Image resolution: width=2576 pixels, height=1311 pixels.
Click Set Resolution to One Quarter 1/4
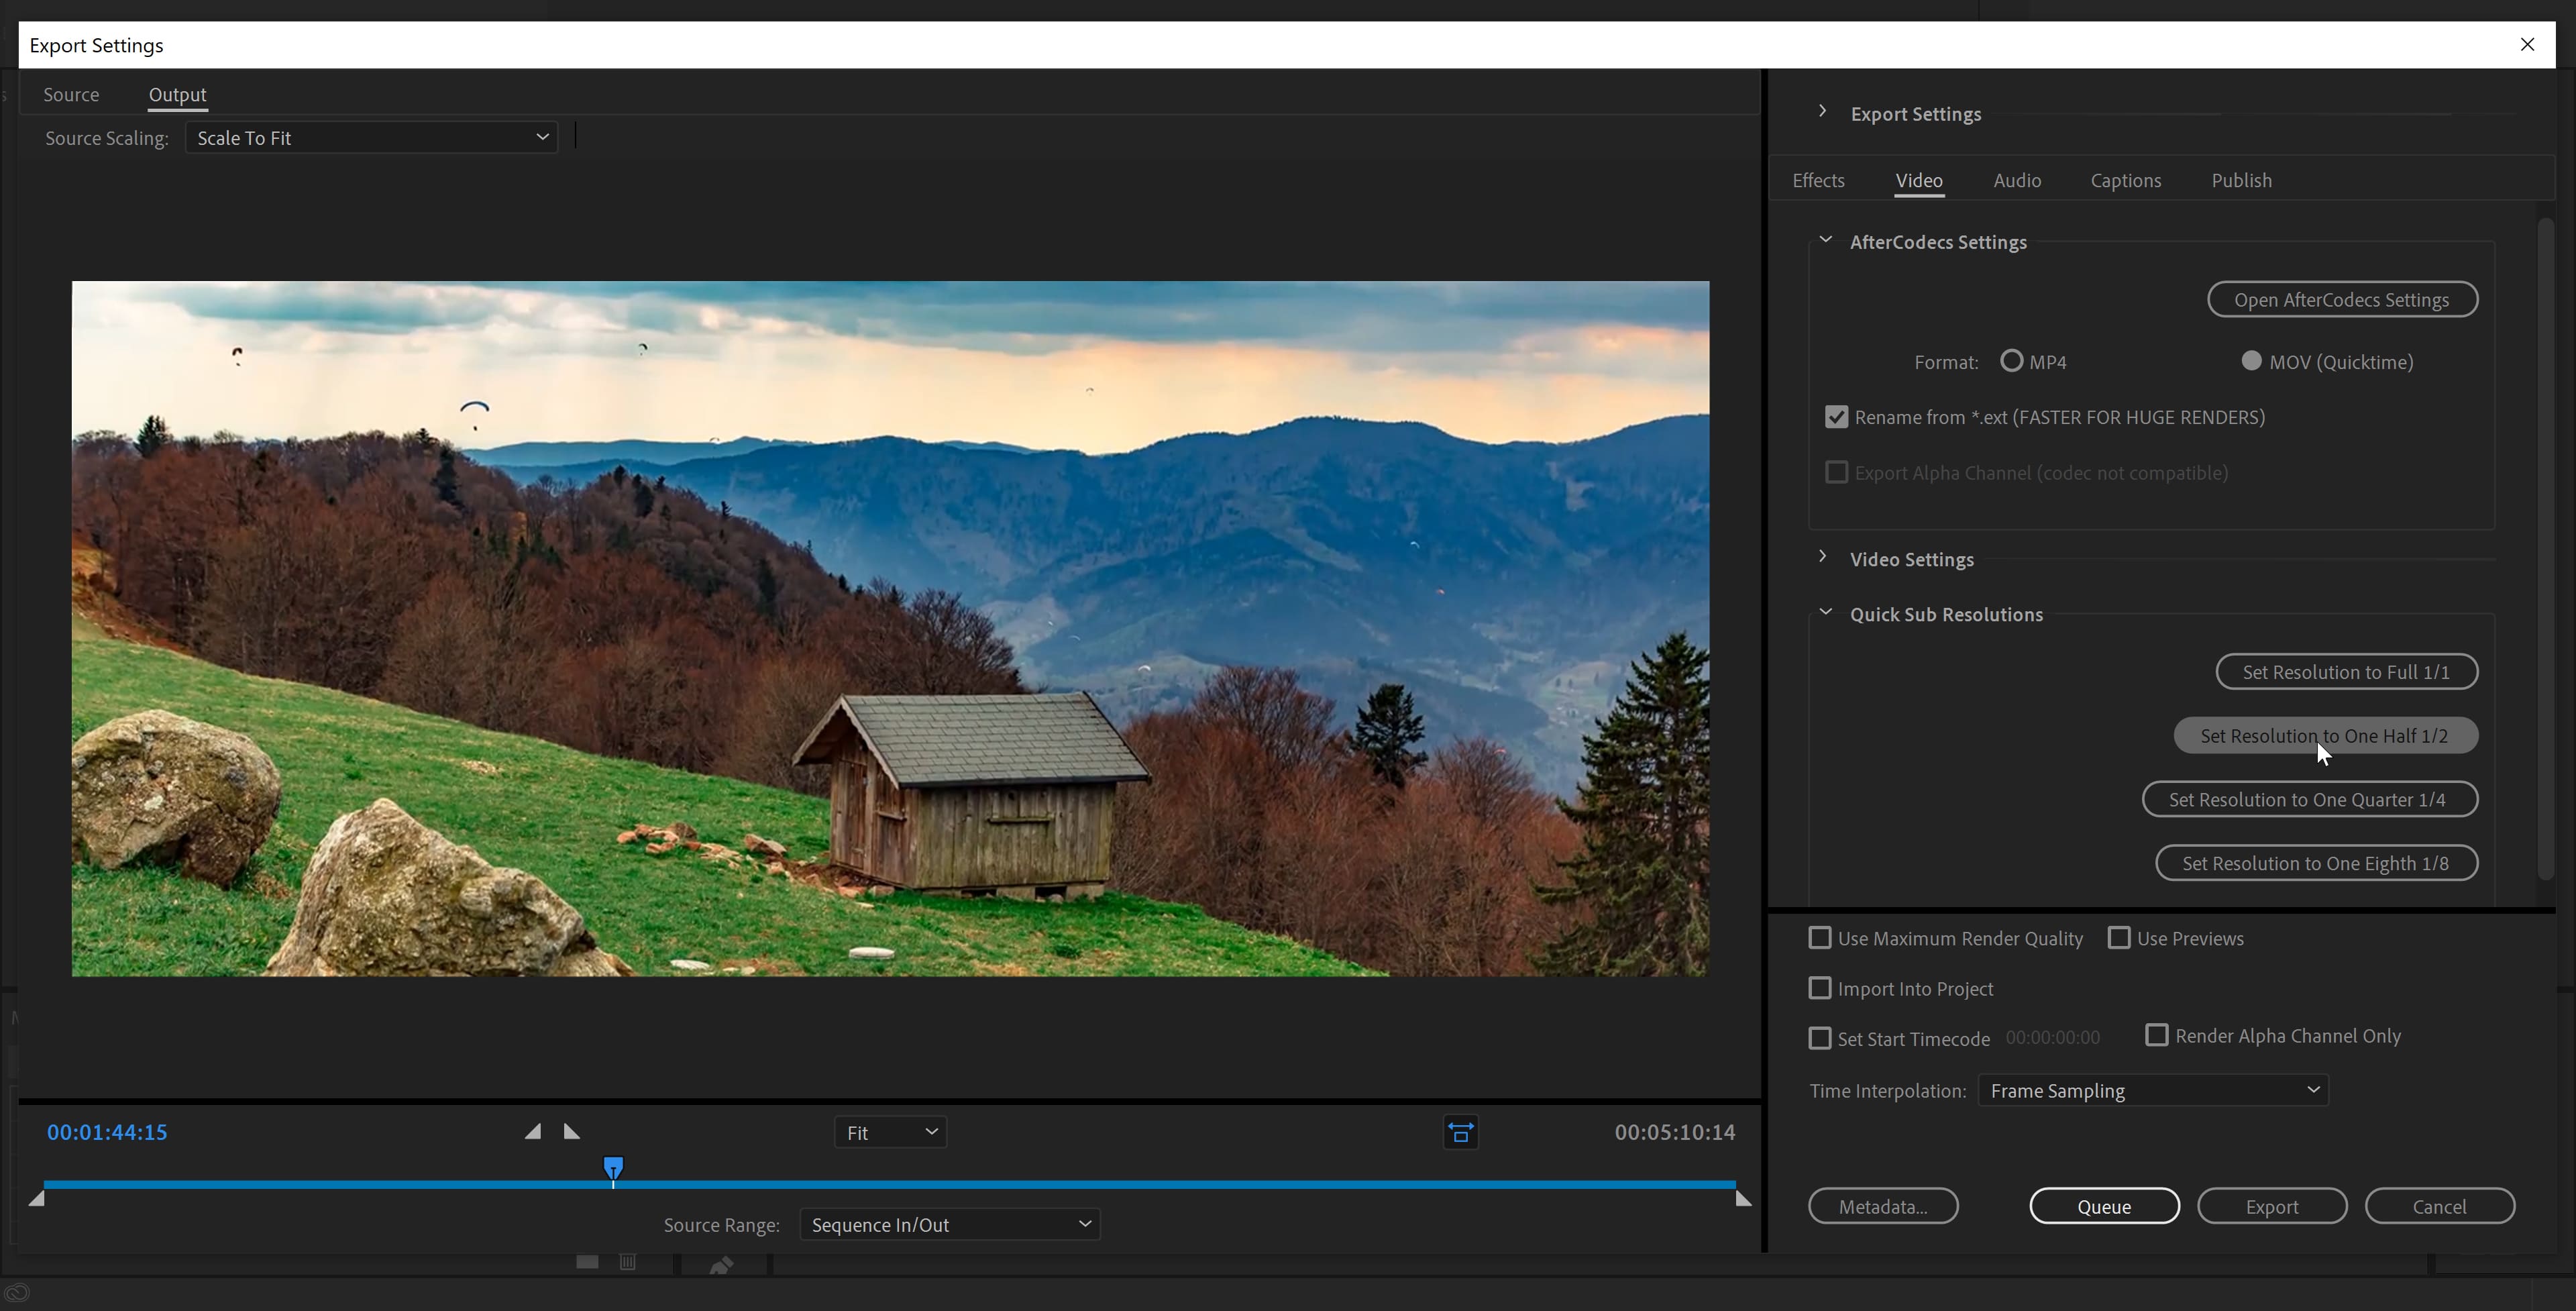[2308, 799]
